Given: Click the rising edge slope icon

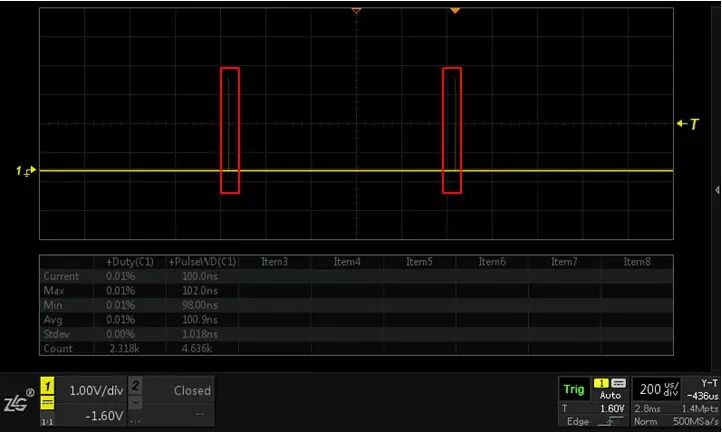Looking at the screenshot, I should 611,421.
